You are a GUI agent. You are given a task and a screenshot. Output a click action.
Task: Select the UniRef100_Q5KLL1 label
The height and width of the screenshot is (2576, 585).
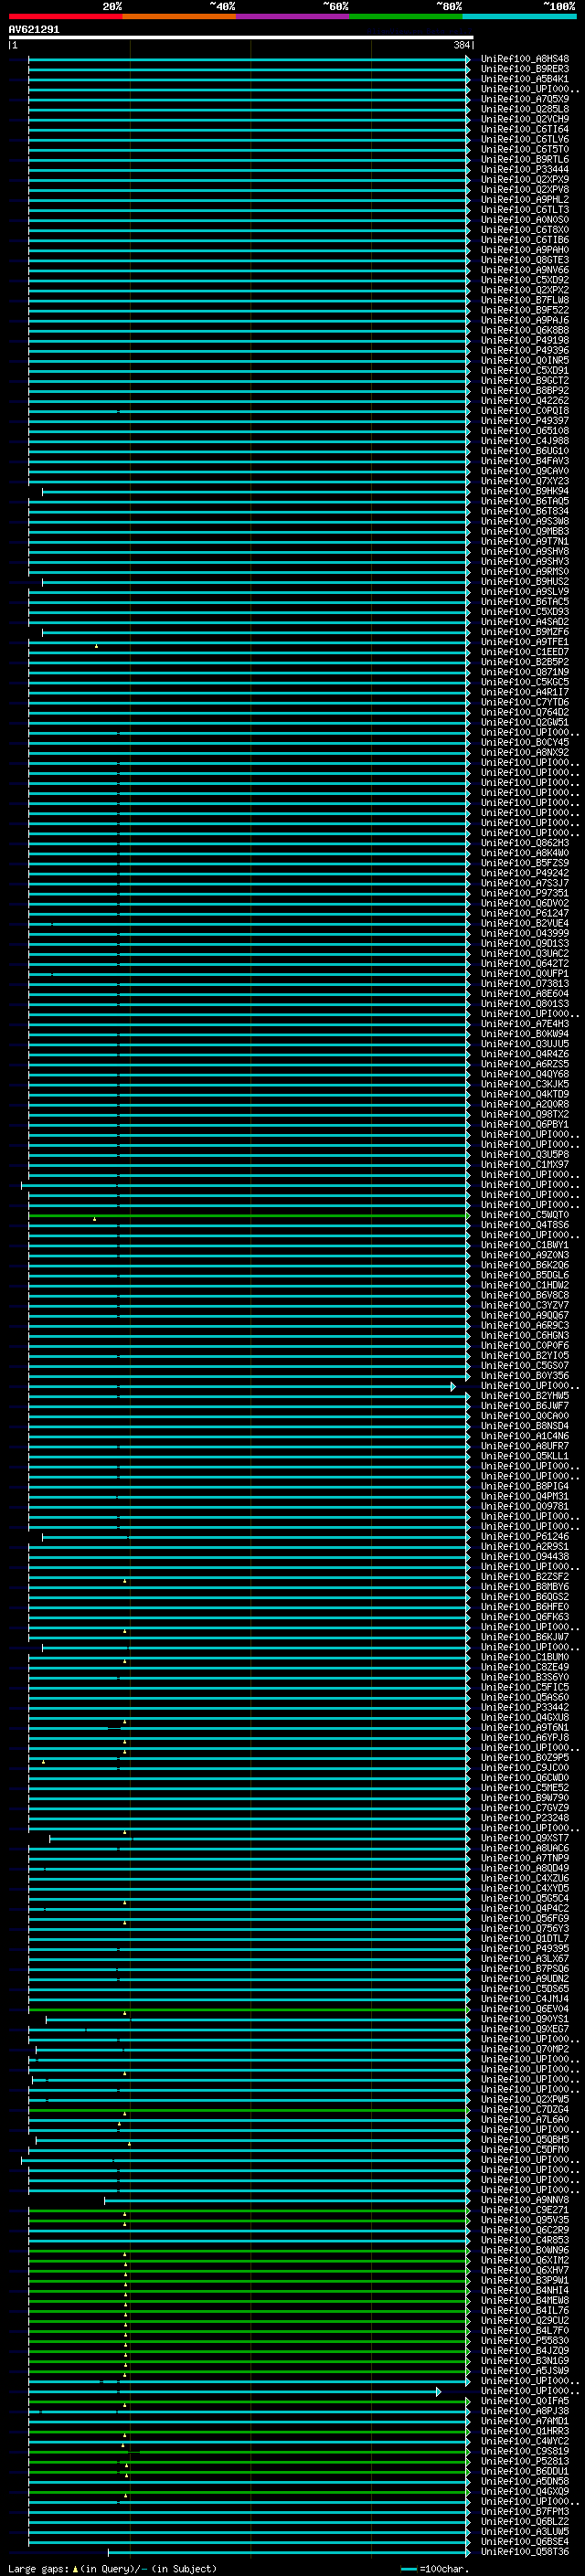(x=524, y=1456)
